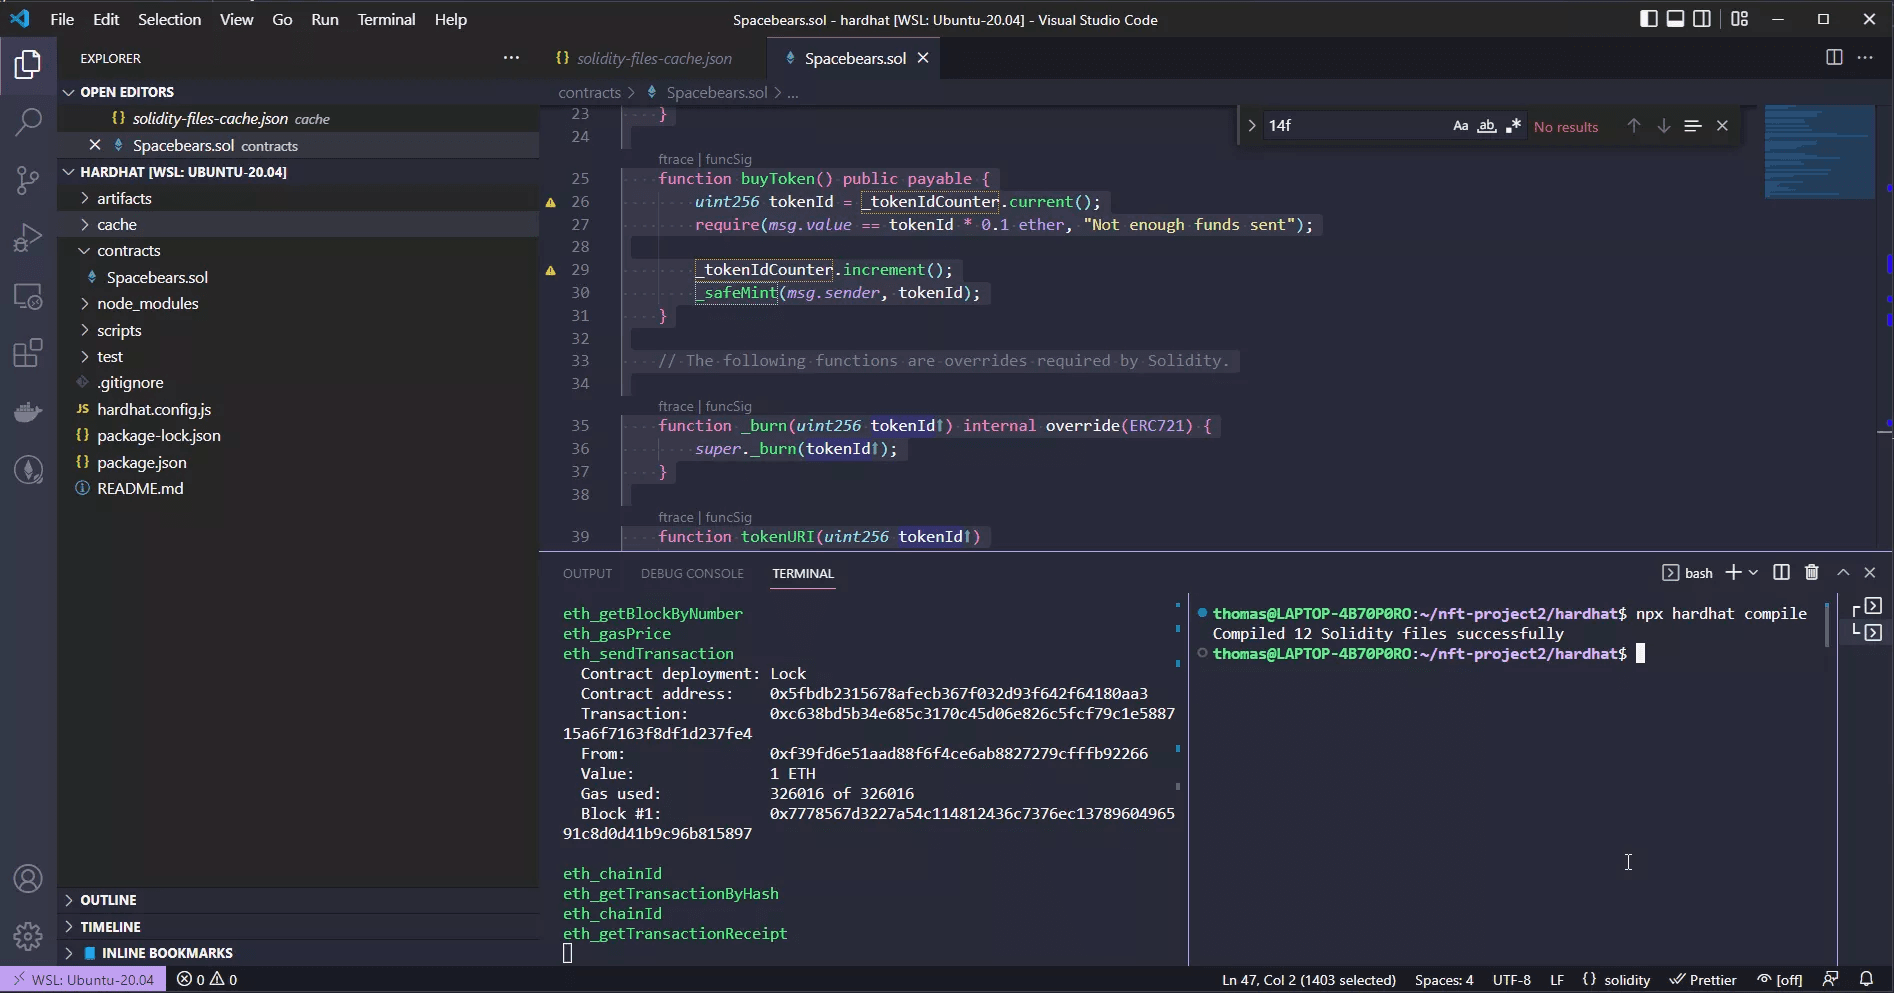The height and width of the screenshot is (993, 1894).
Task: Click the feedback icon in status bar
Action: click(x=1830, y=980)
